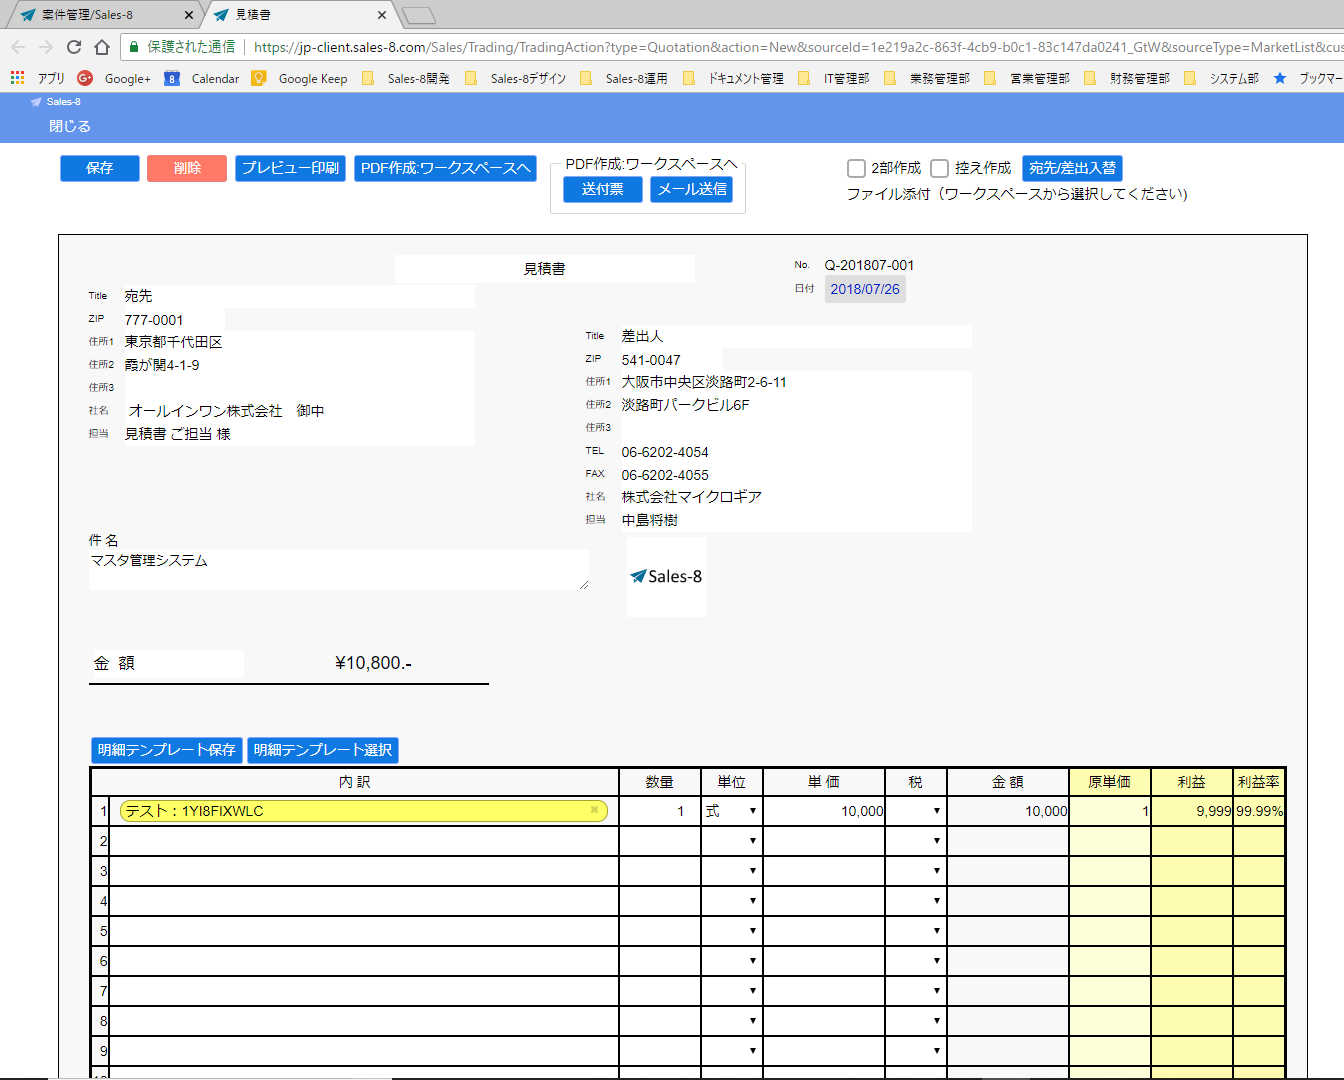Close the 案件管理/Sales-8 tab

189,15
